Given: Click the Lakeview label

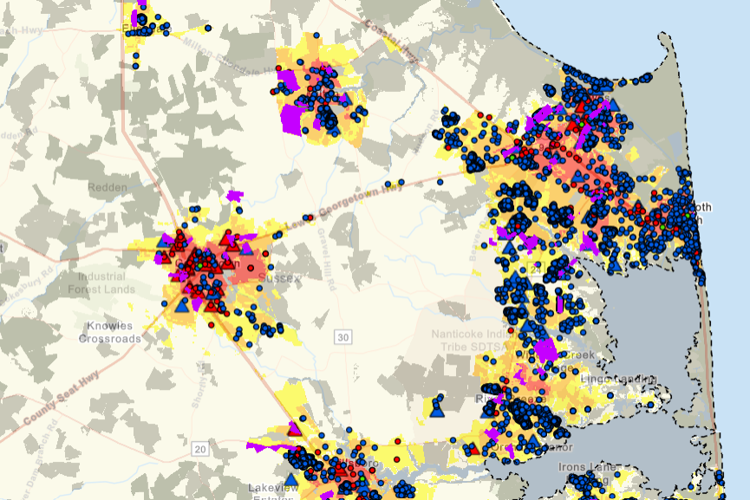Looking at the screenshot, I should 273,488.
